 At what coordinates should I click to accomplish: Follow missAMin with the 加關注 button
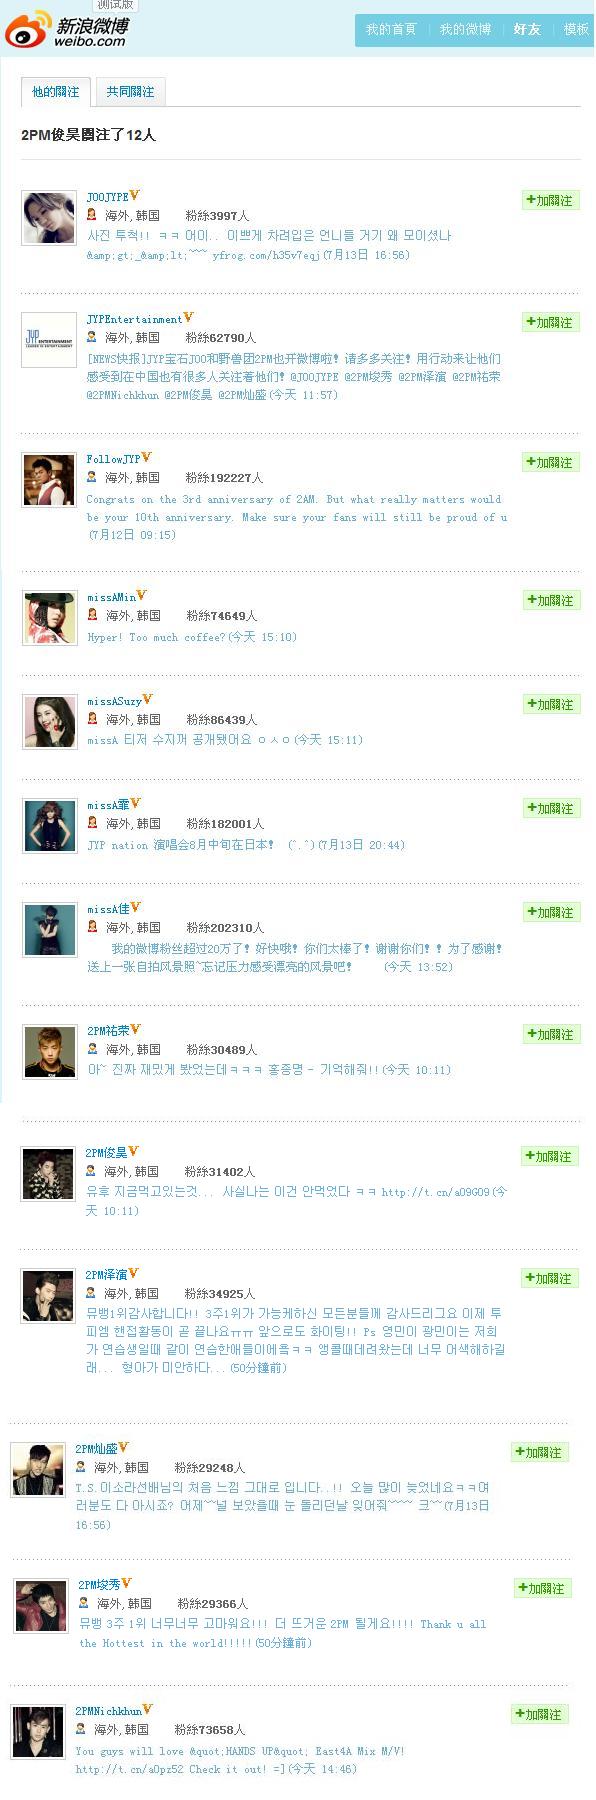coord(551,600)
